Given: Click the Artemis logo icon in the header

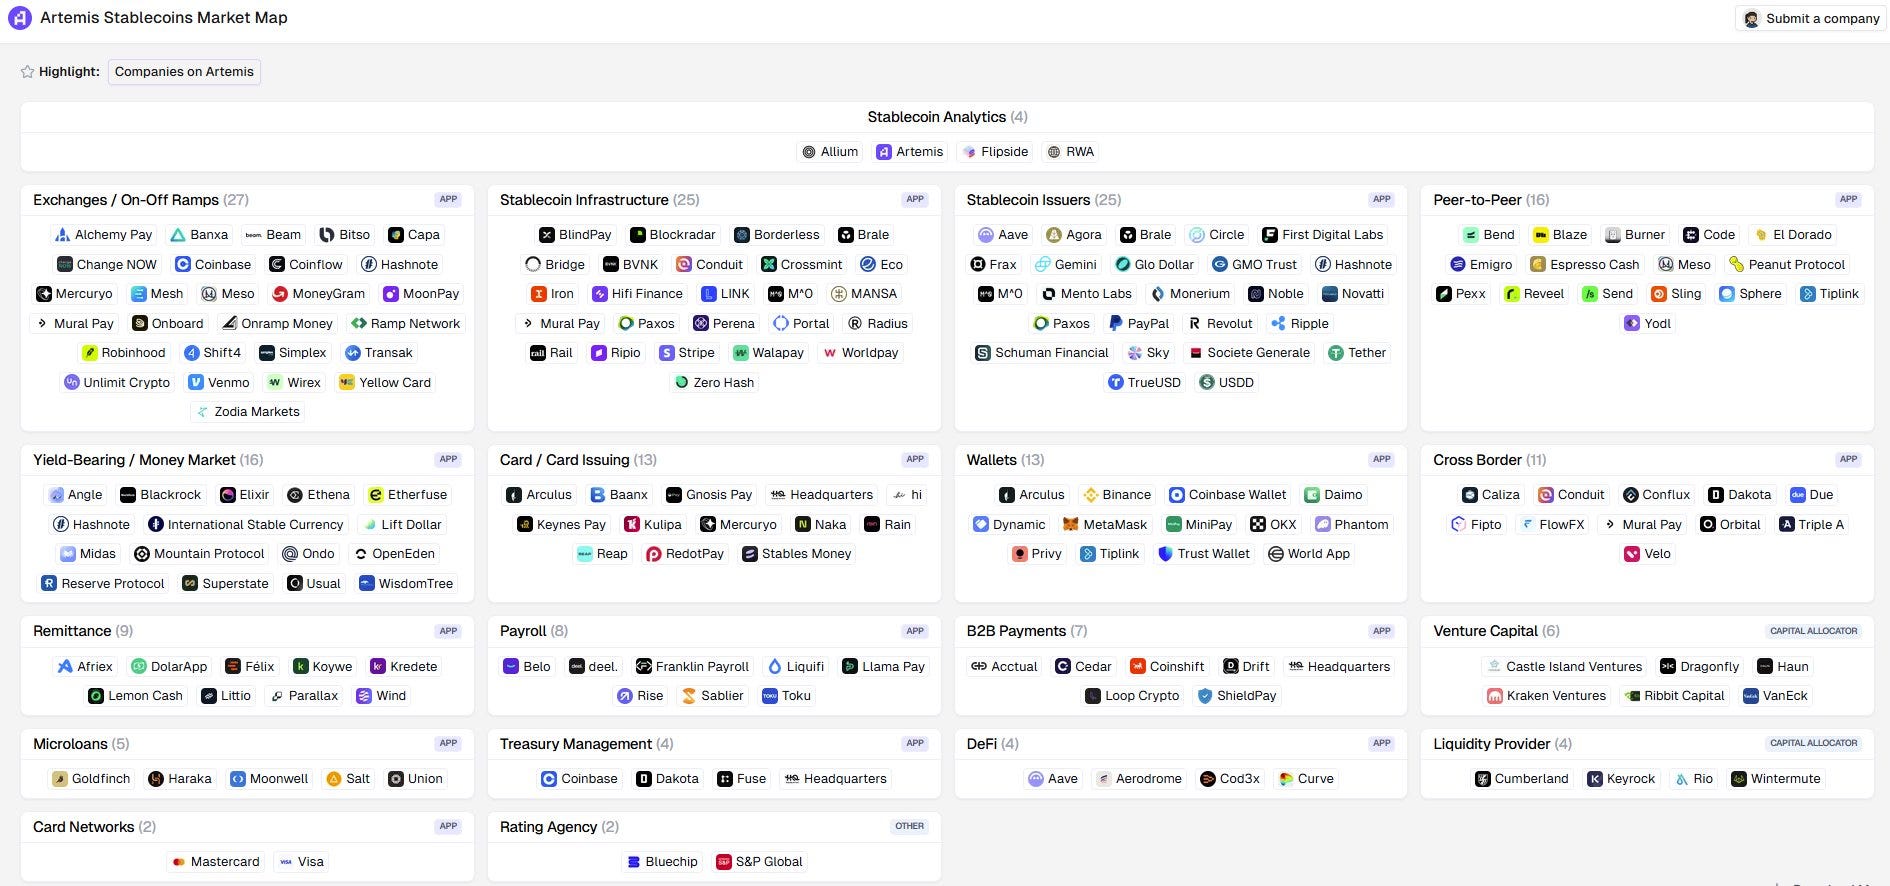Looking at the screenshot, I should (x=19, y=18).
